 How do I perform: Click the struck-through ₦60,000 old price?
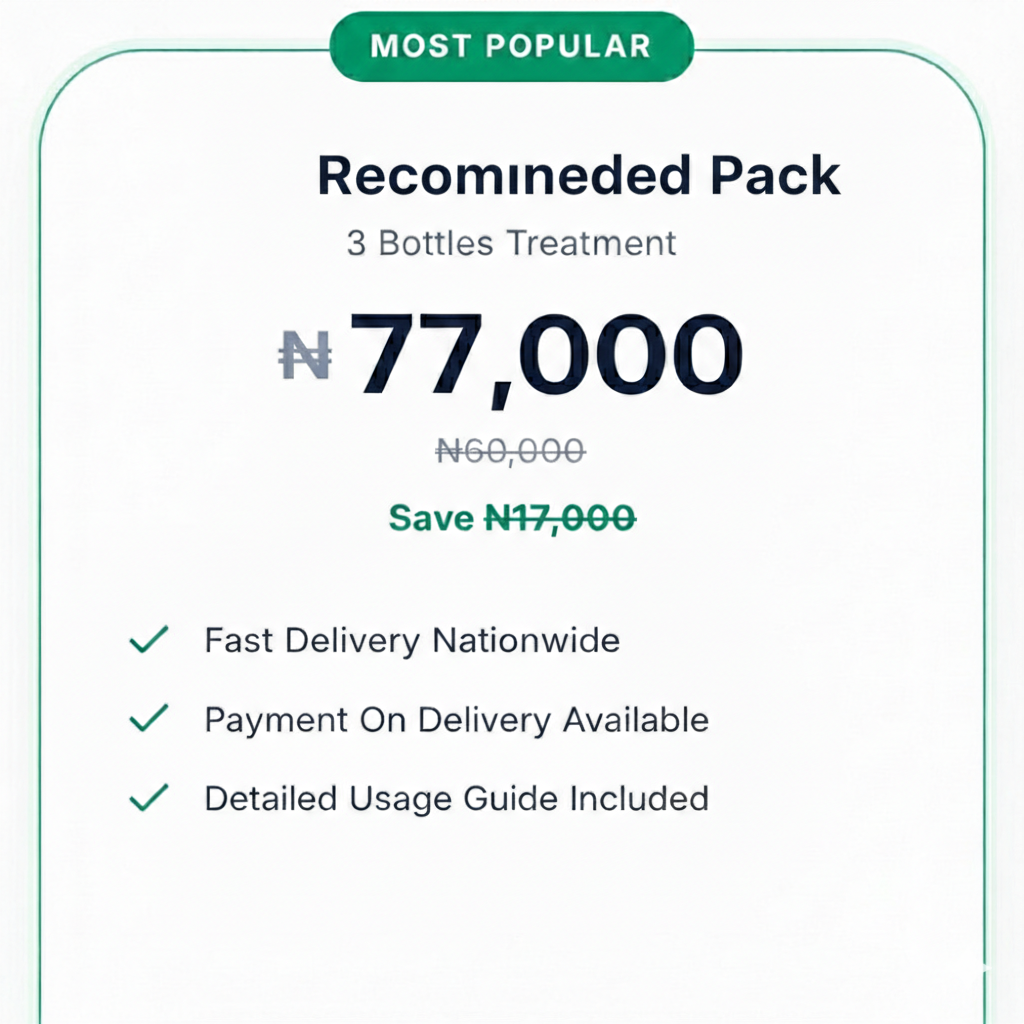[510, 452]
